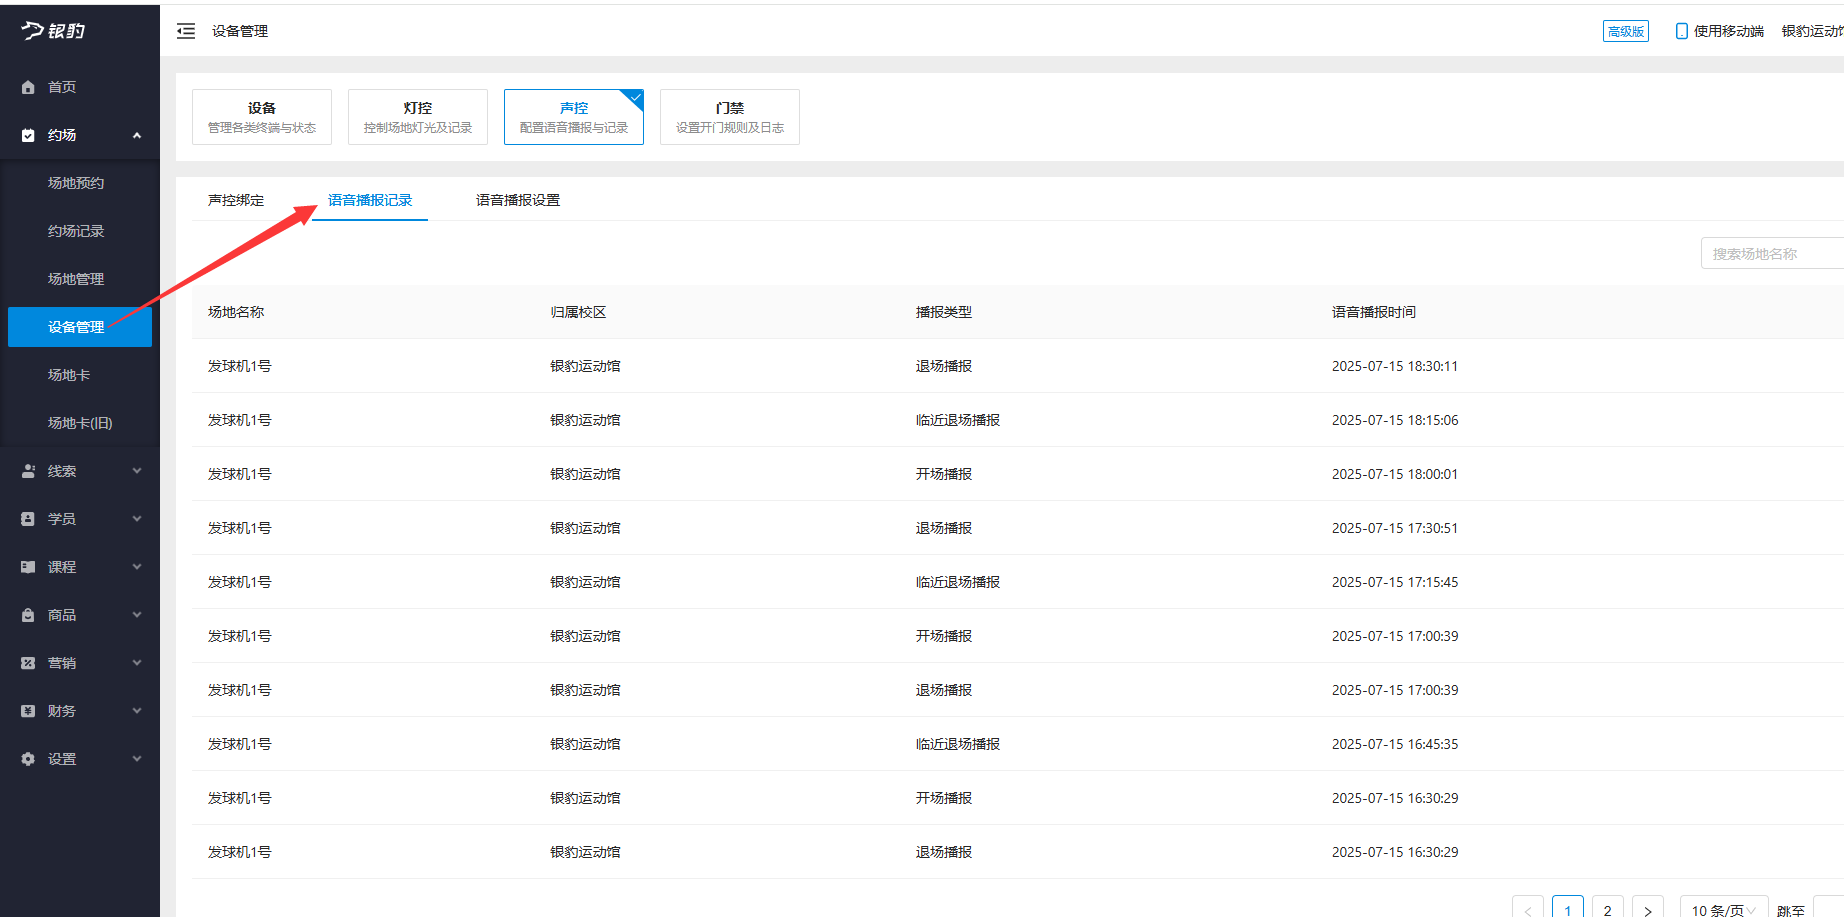The width and height of the screenshot is (1844, 917).
Task: Click the 搜索场地名称 search field
Action: coord(1770,254)
